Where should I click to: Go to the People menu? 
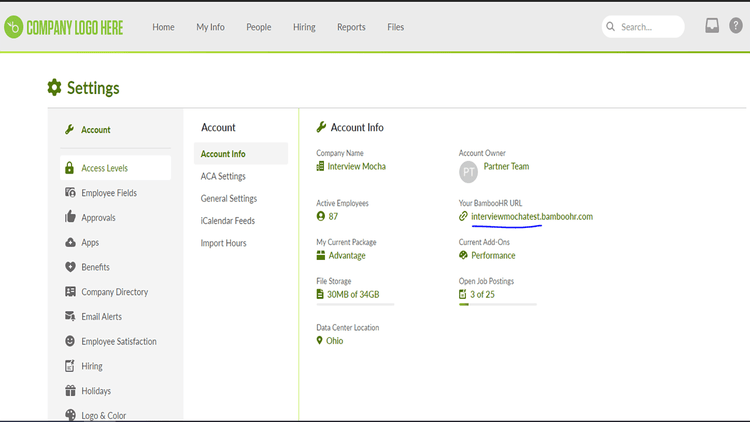point(259,27)
